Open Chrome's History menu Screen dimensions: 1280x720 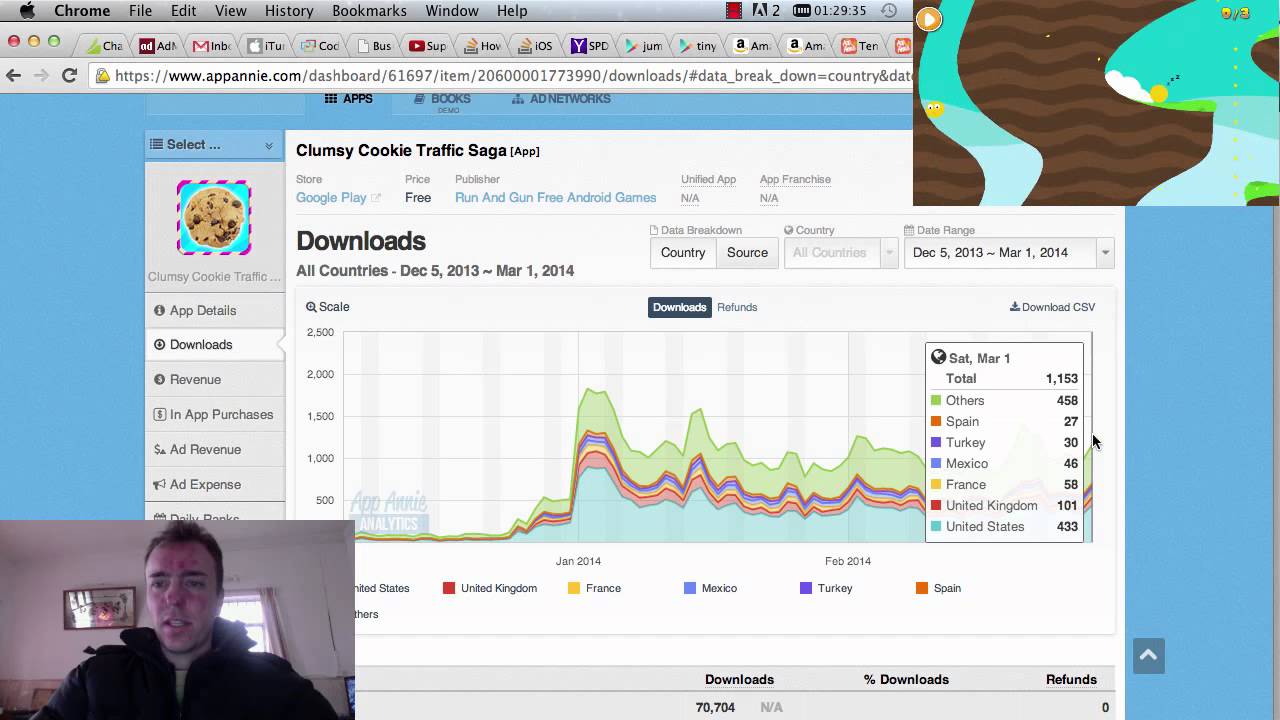[x=289, y=11]
